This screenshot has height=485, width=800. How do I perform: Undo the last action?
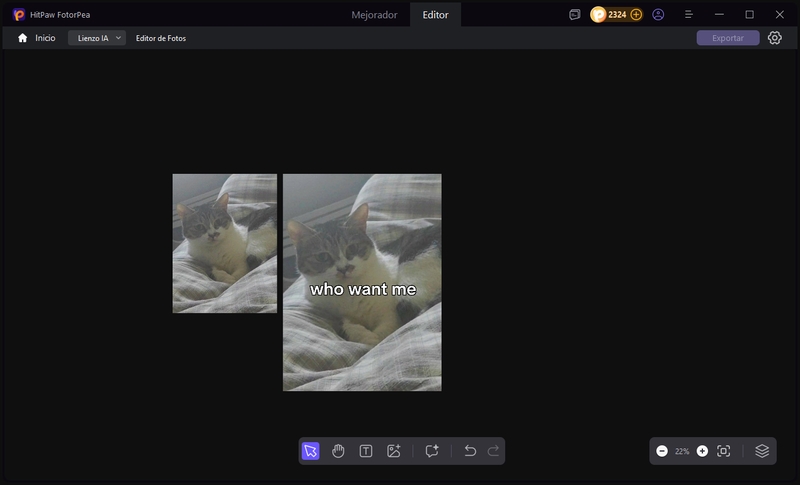tap(470, 451)
